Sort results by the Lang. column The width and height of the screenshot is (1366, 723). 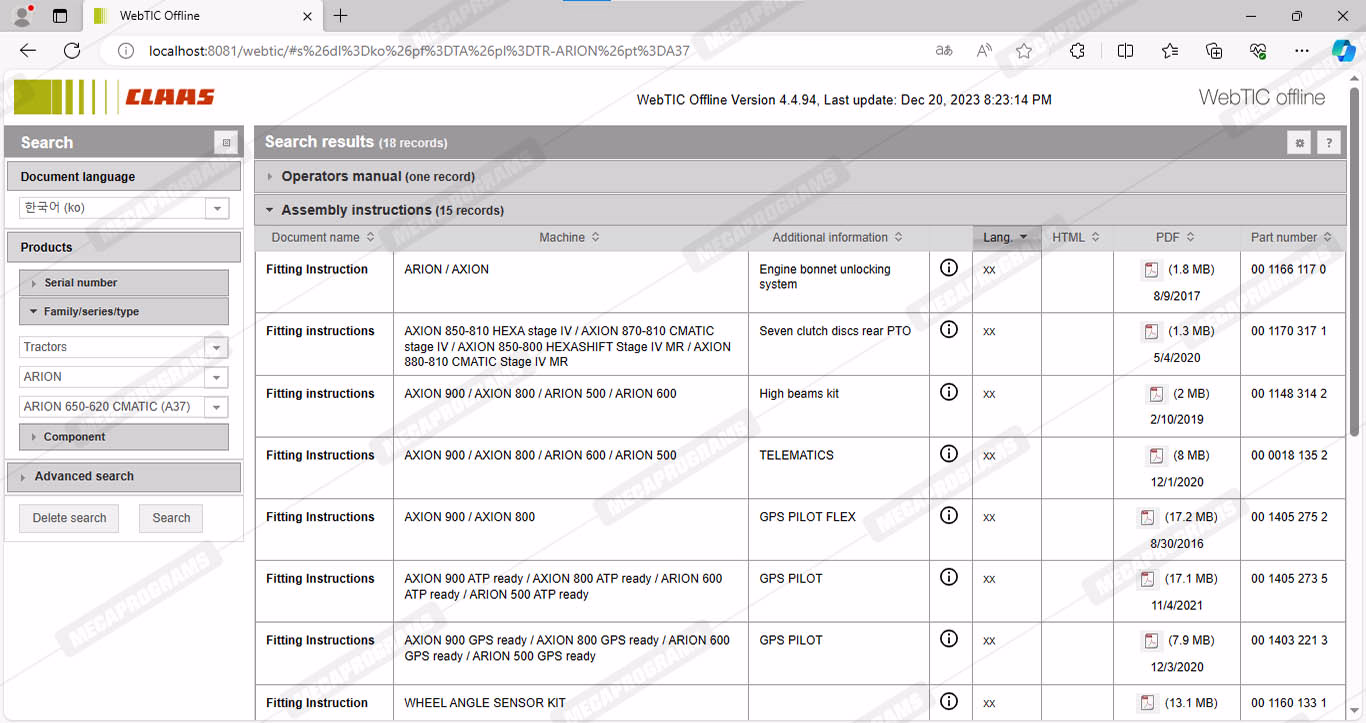[x=1005, y=238]
